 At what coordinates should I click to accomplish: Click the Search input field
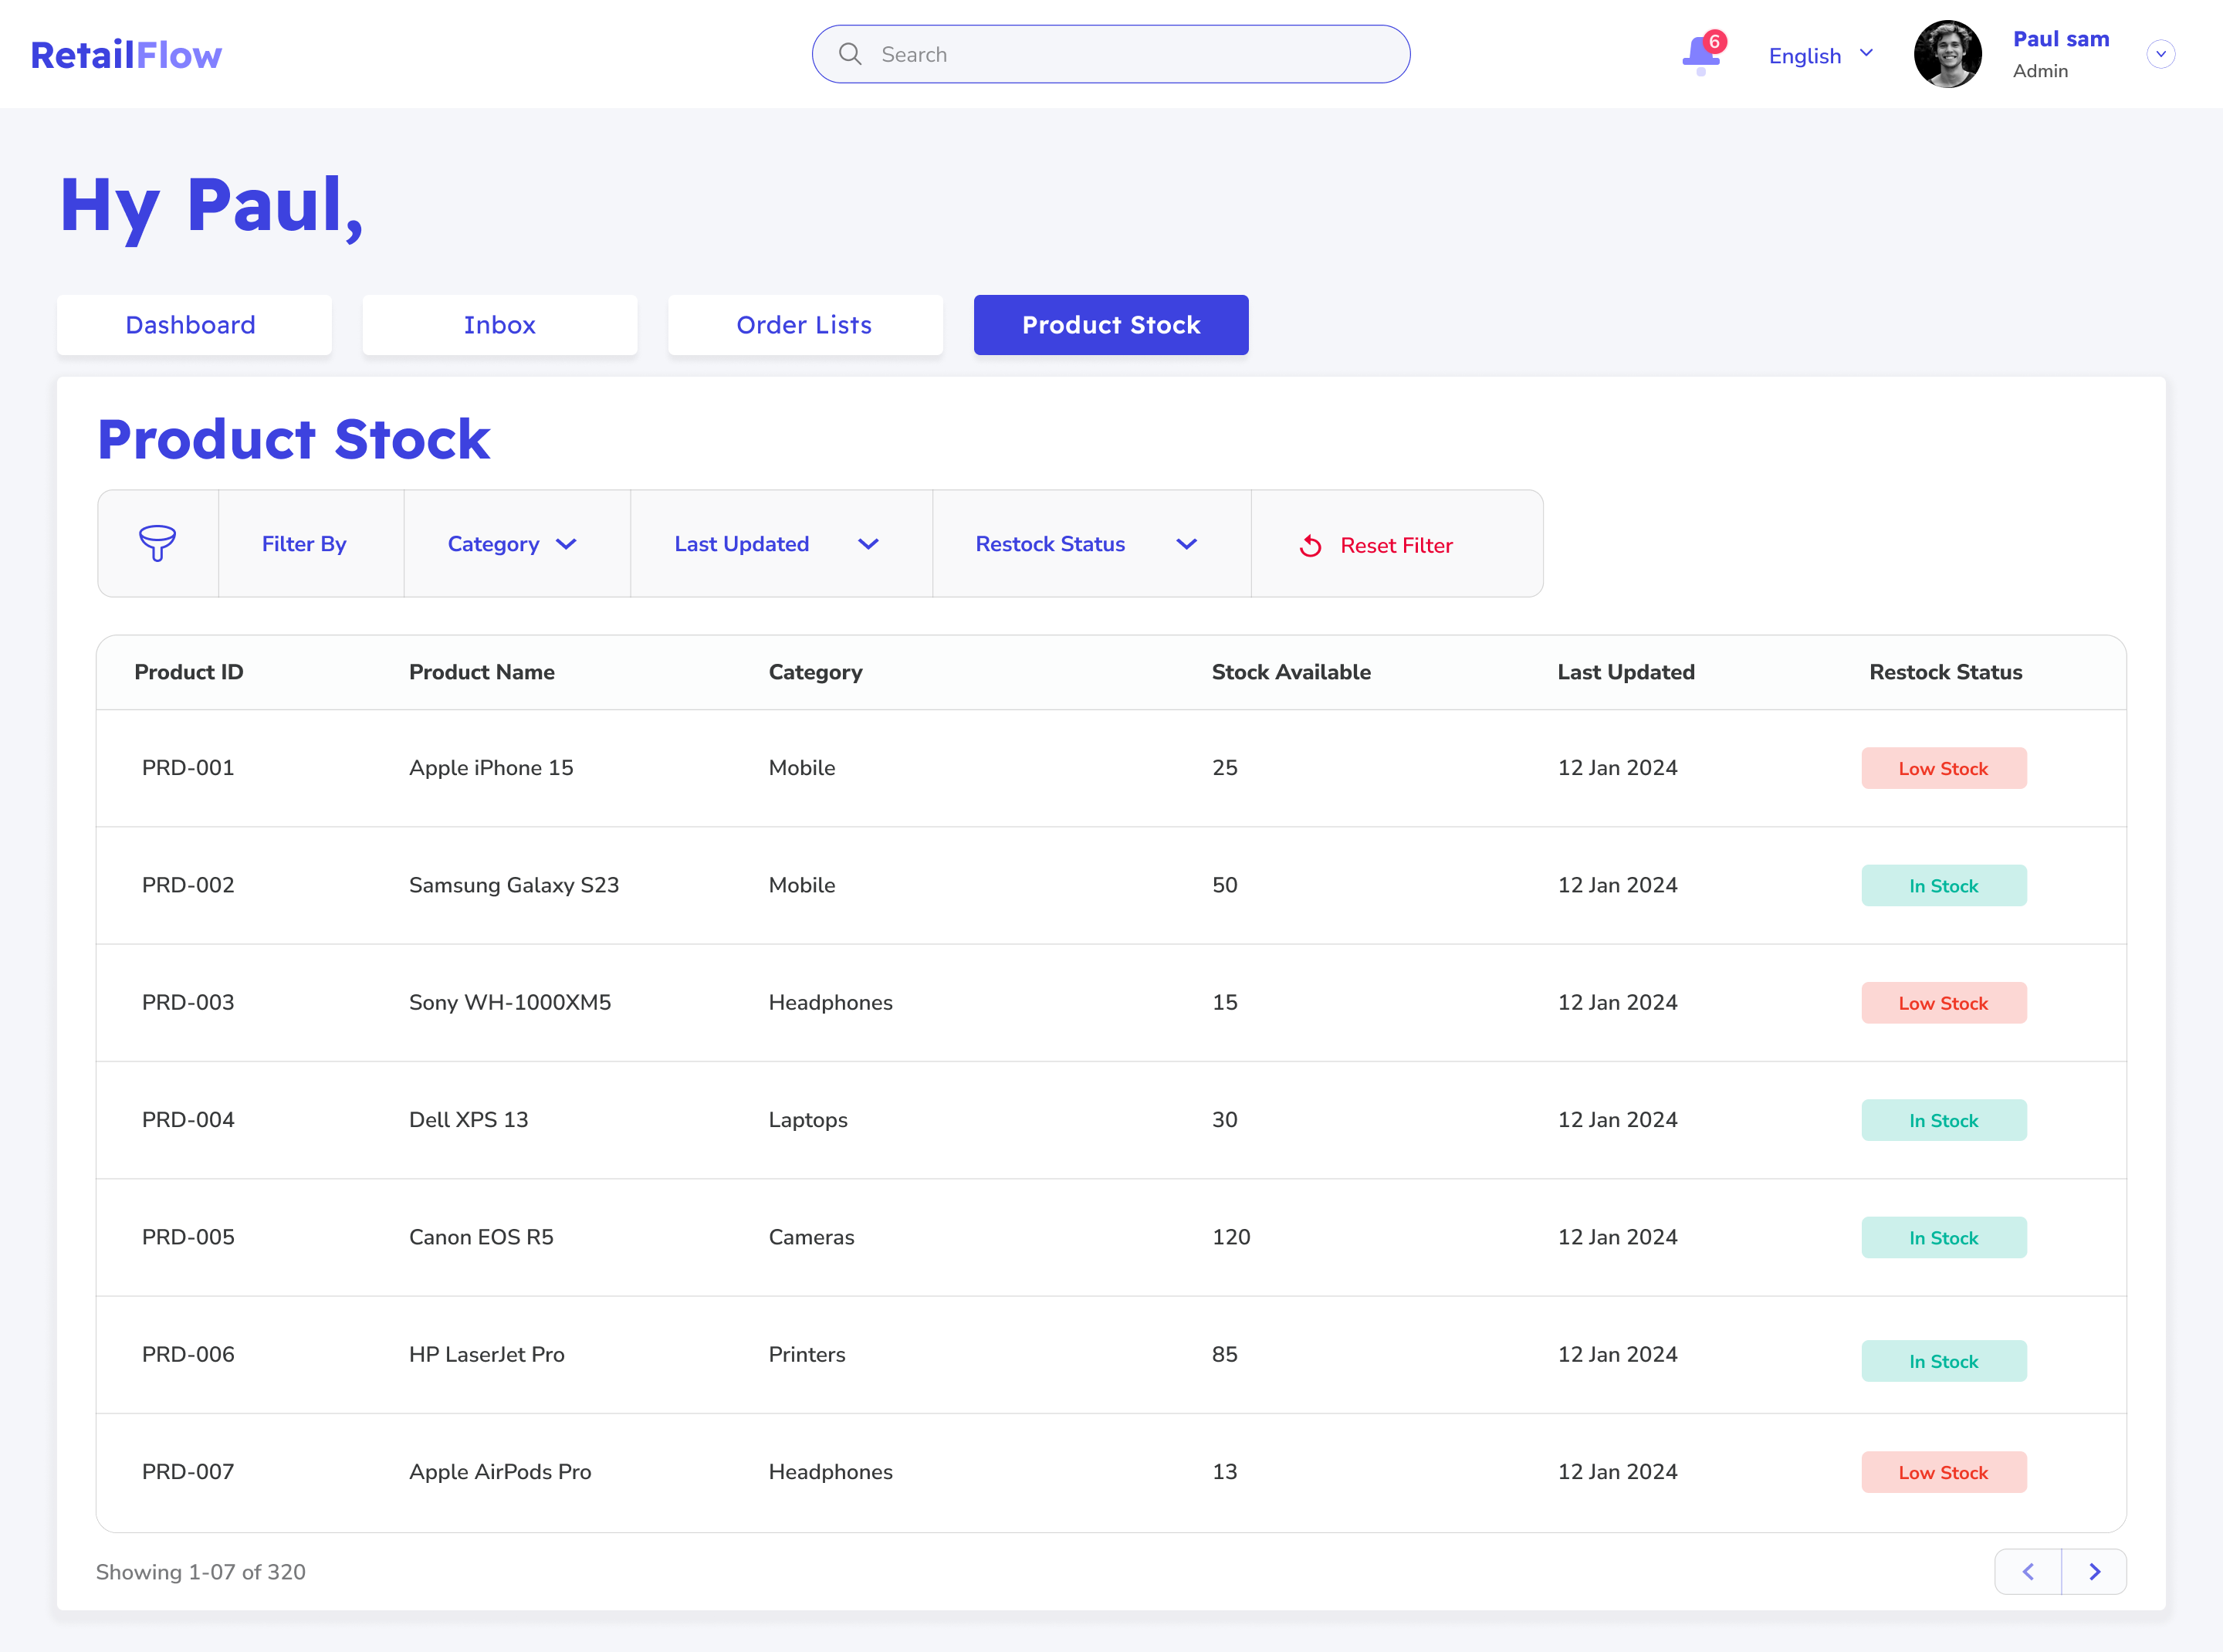coord(1130,54)
